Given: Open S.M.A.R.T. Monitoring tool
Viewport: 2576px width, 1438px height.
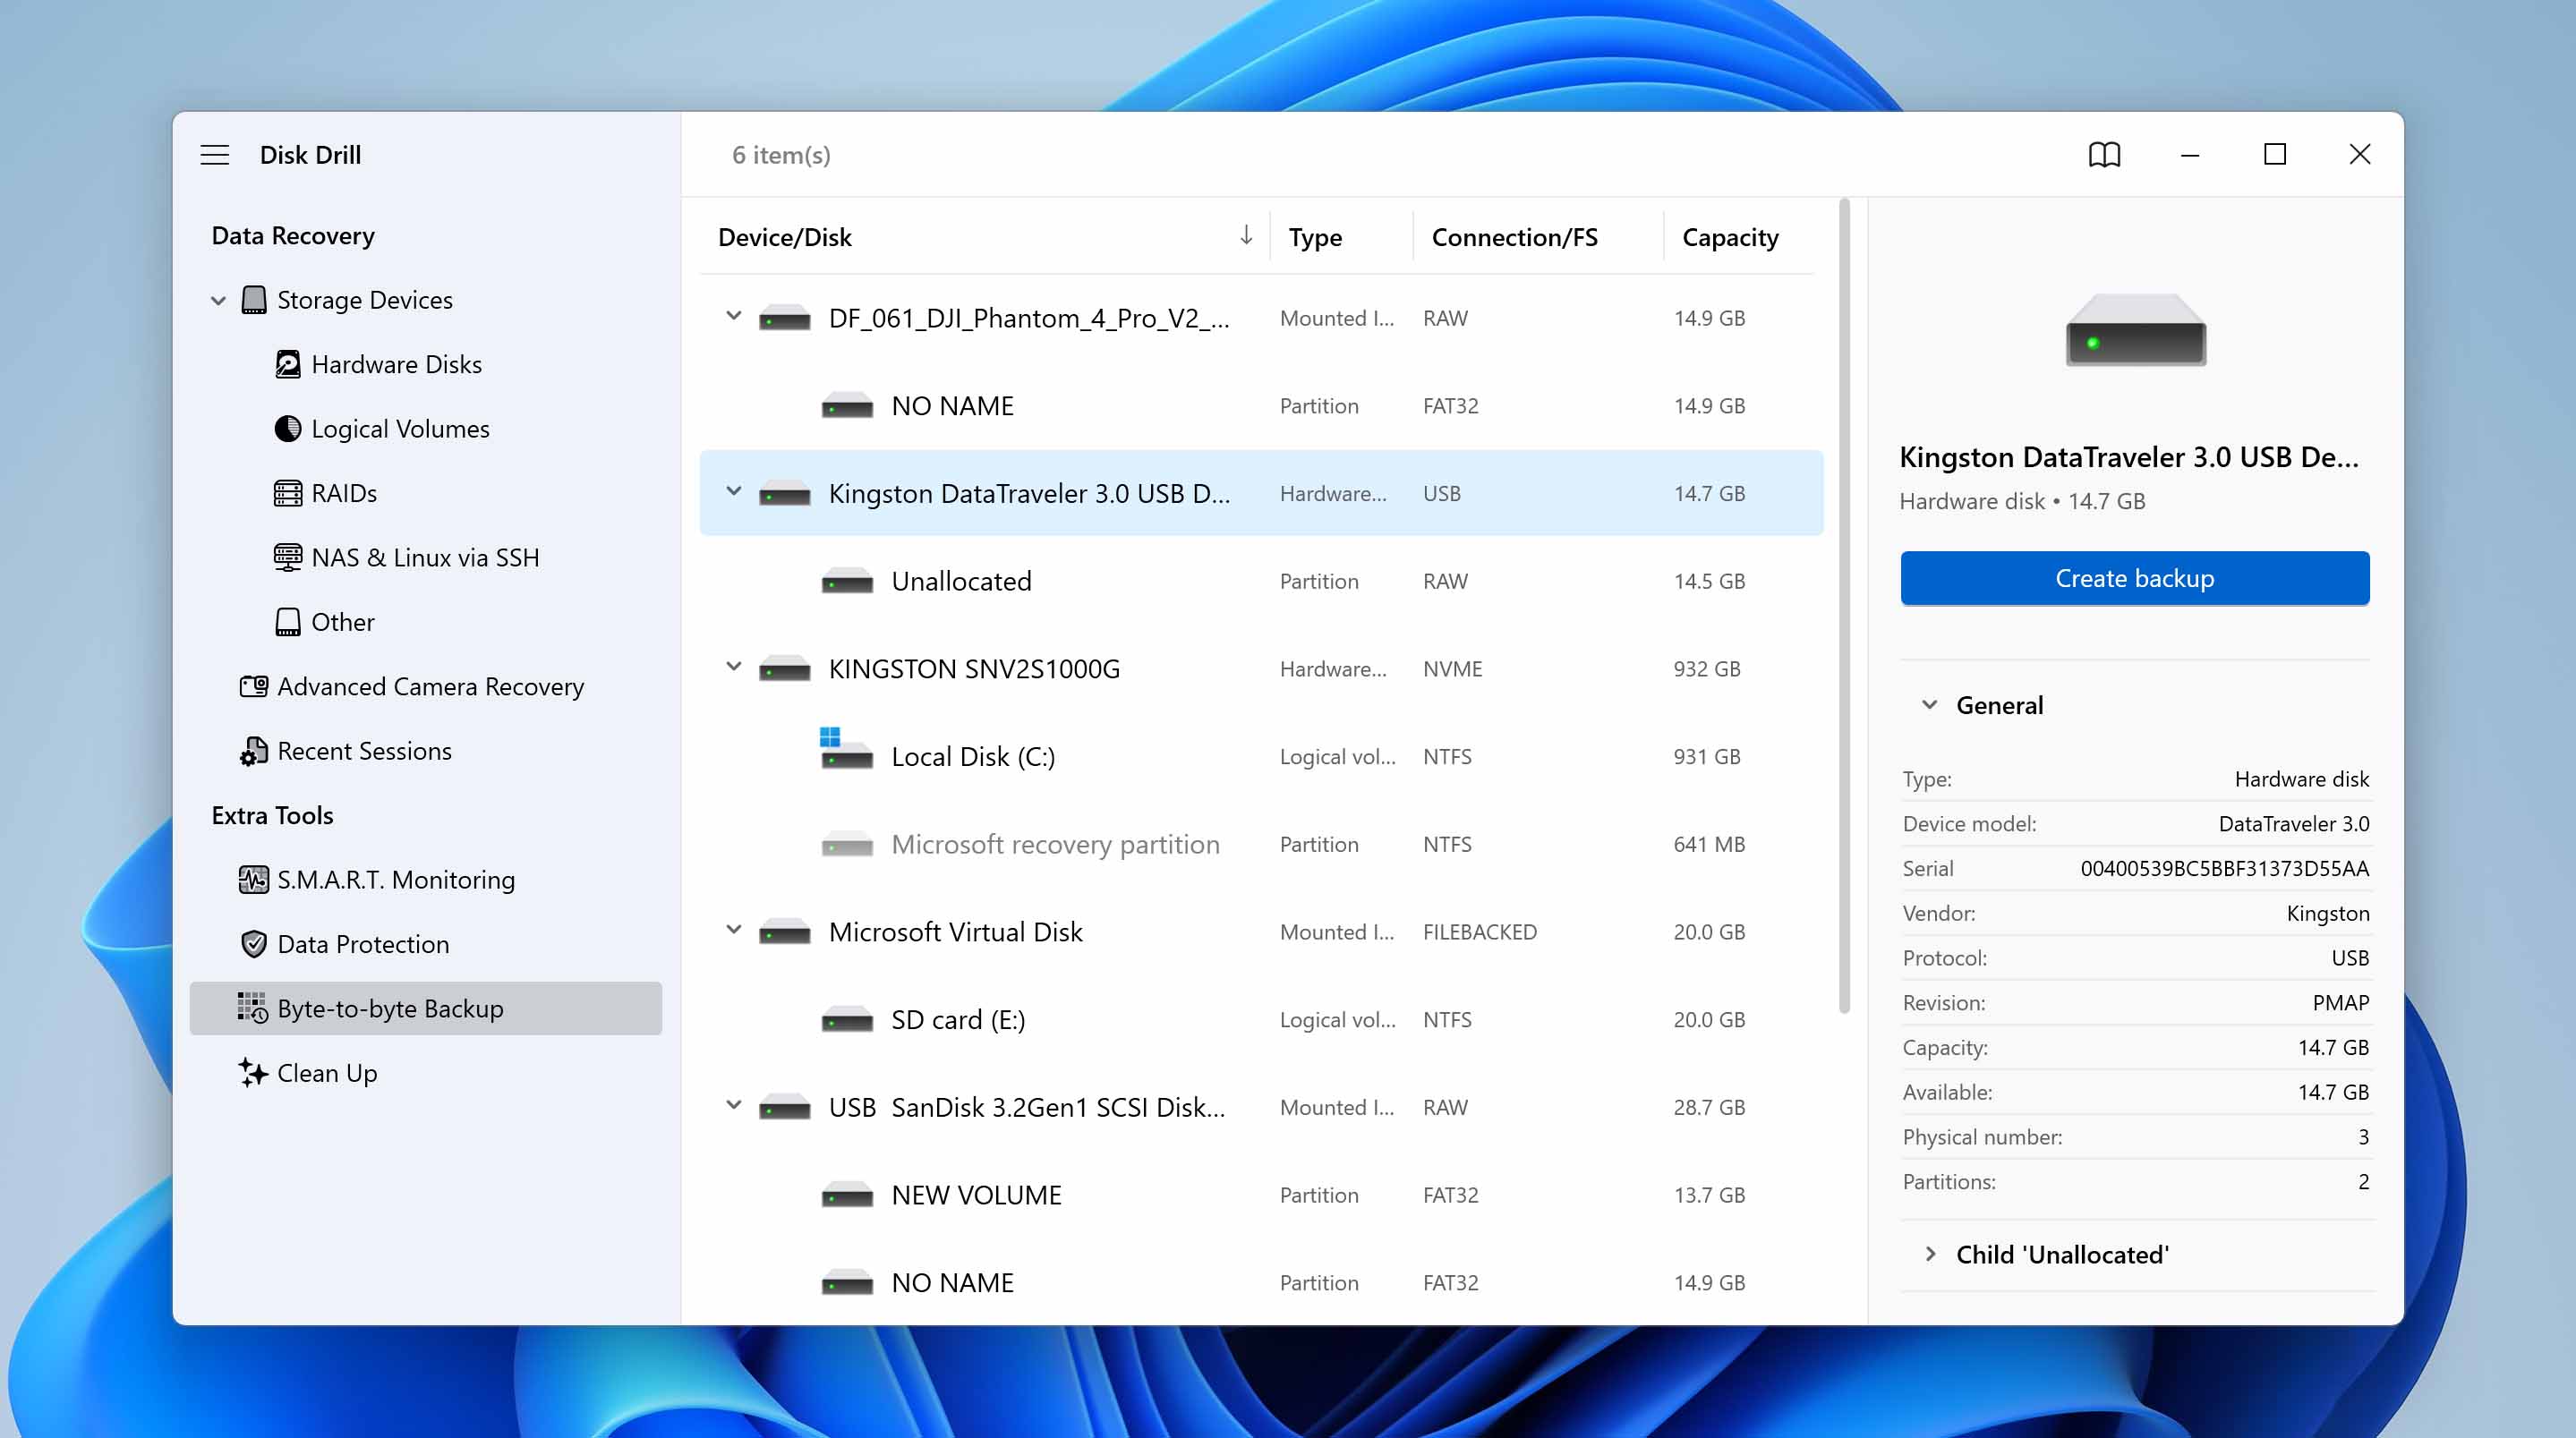Looking at the screenshot, I should click(x=396, y=880).
